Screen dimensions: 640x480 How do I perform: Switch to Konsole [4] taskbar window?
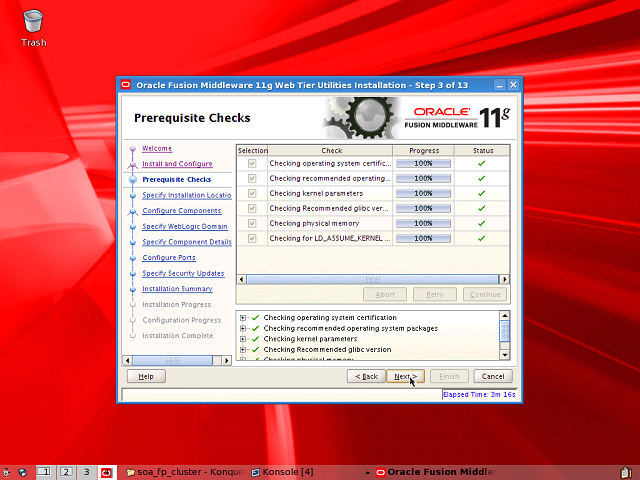click(x=282, y=472)
